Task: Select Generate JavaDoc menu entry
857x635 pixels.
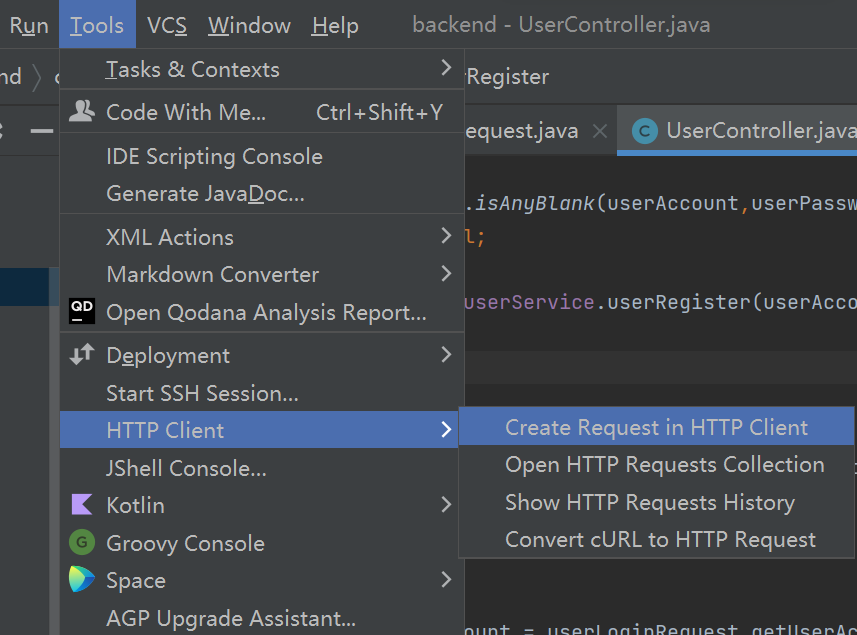Action: pyautogui.click(x=205, y=194)
